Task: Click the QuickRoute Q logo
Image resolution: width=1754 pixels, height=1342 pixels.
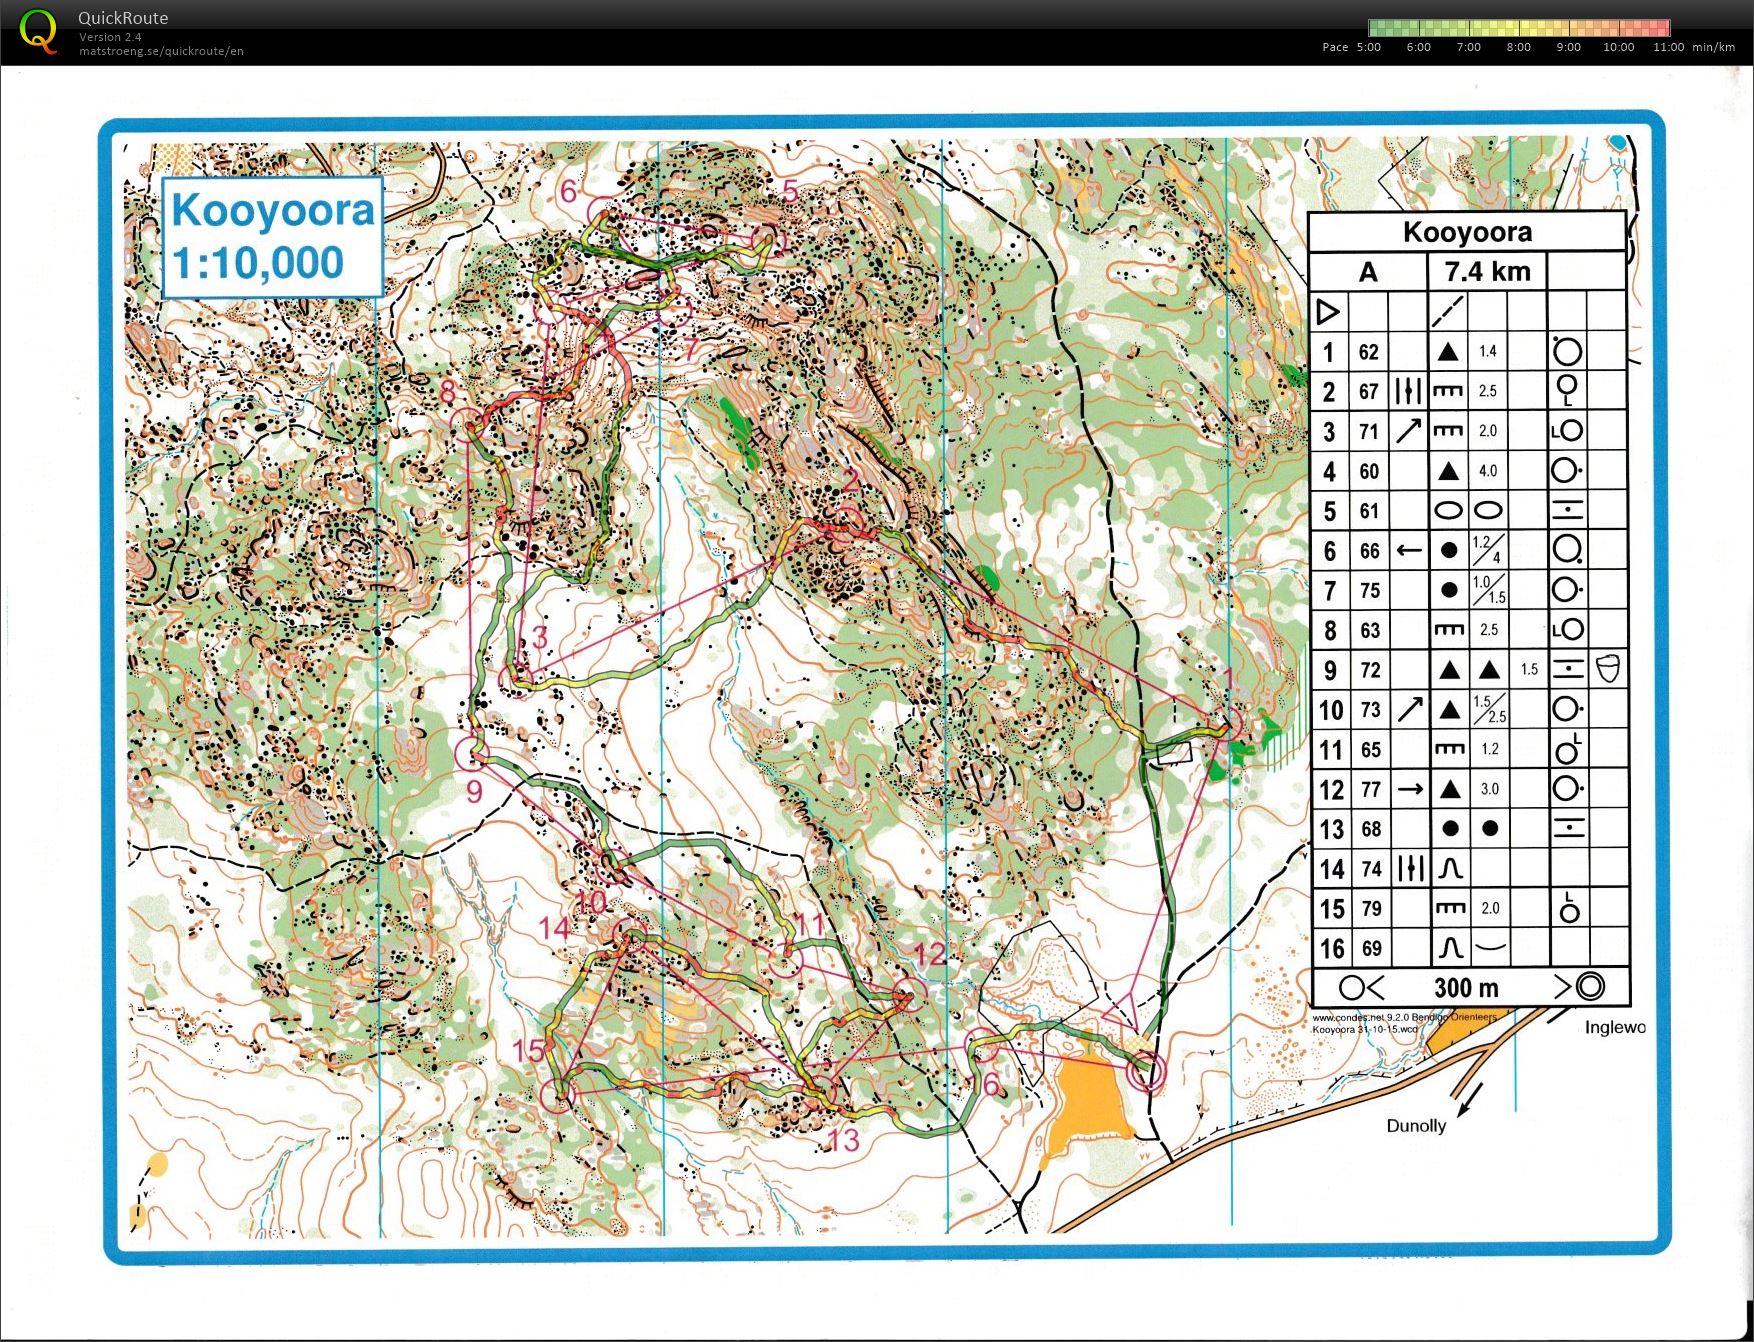Action: click(x=38, y=31)
